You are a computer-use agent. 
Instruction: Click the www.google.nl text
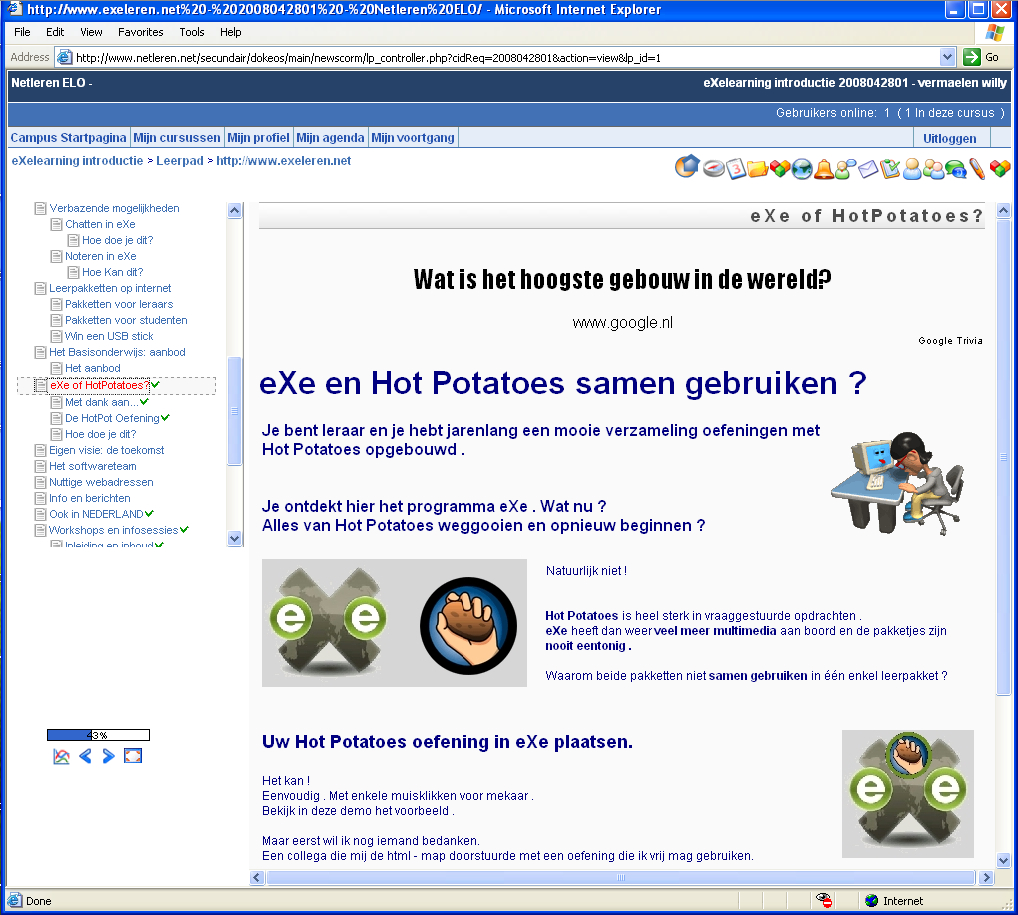[623, 323]
